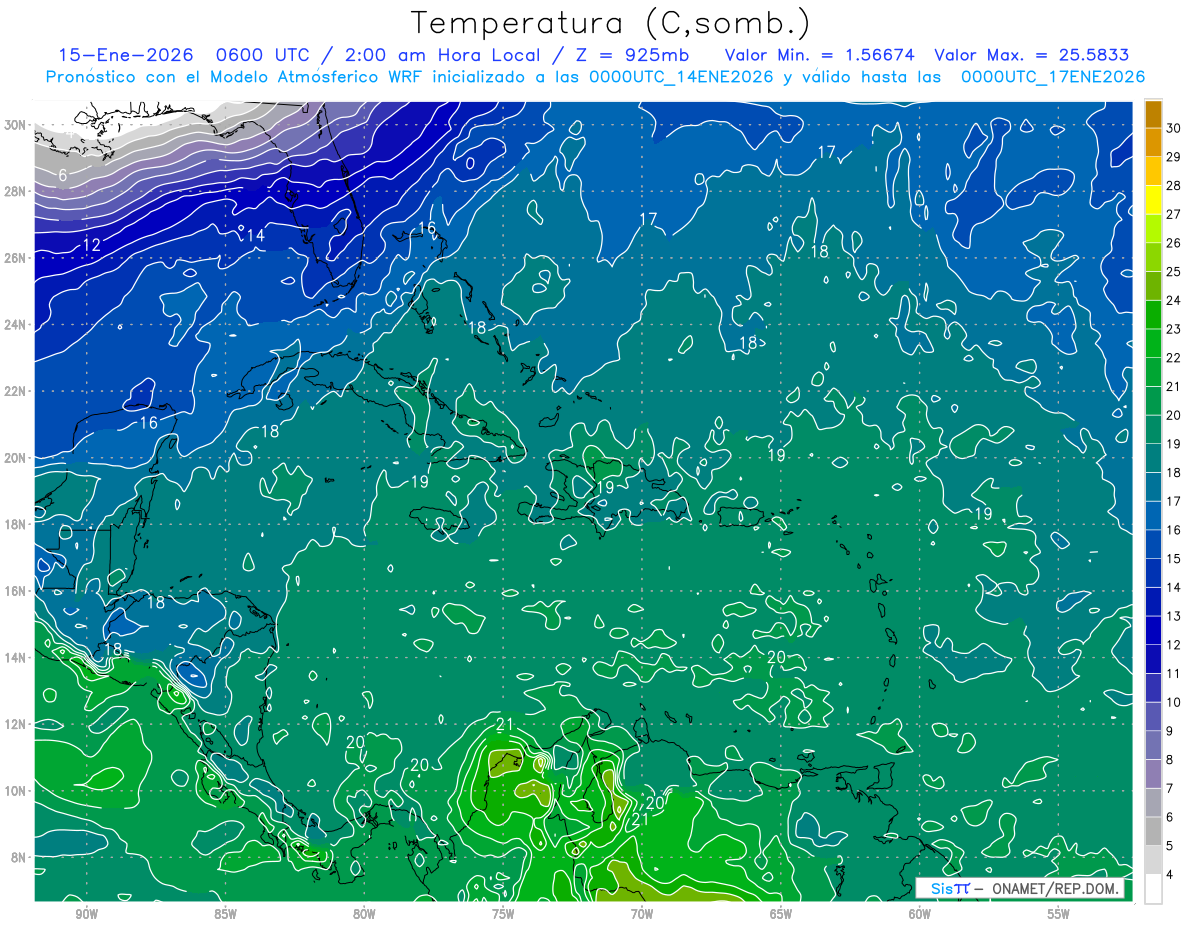This screenshot has width=1200, height=927.
Task: Click the "16N" latitude label
Action: tap(15, 591)
